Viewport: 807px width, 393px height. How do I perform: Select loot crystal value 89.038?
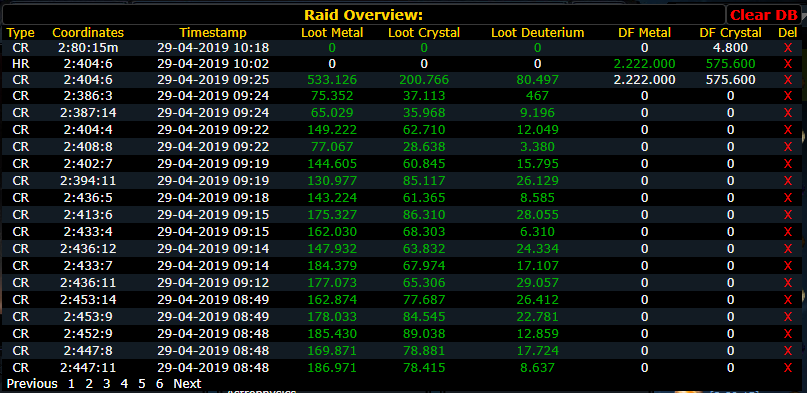click(x=424, y=333)
